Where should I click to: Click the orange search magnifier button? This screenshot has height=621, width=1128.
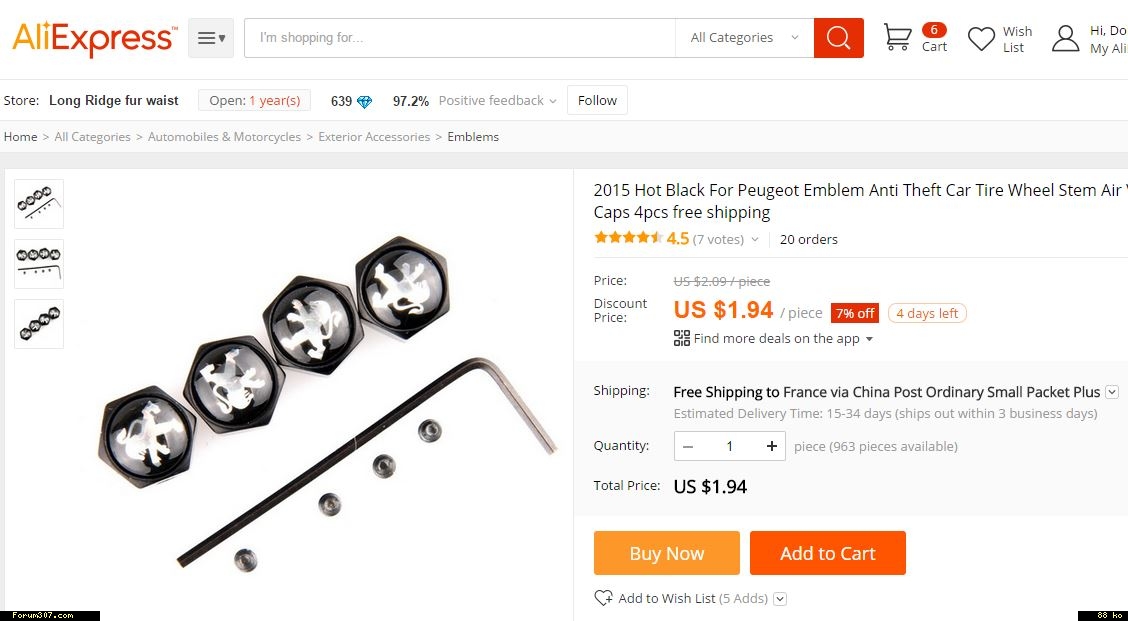point(838,38)
